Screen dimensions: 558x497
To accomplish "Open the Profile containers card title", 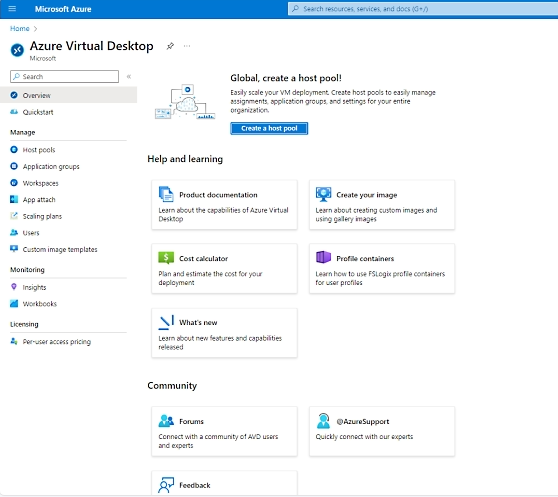I will 365,259.
